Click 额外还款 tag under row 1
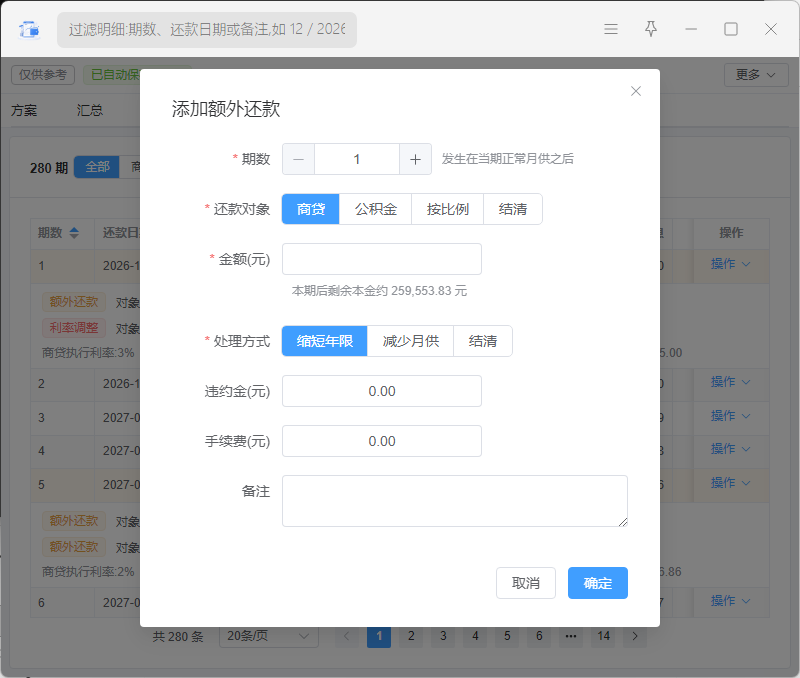Image resolution: width=800 pixels, height=678 pixels. (x=73, y=302)
